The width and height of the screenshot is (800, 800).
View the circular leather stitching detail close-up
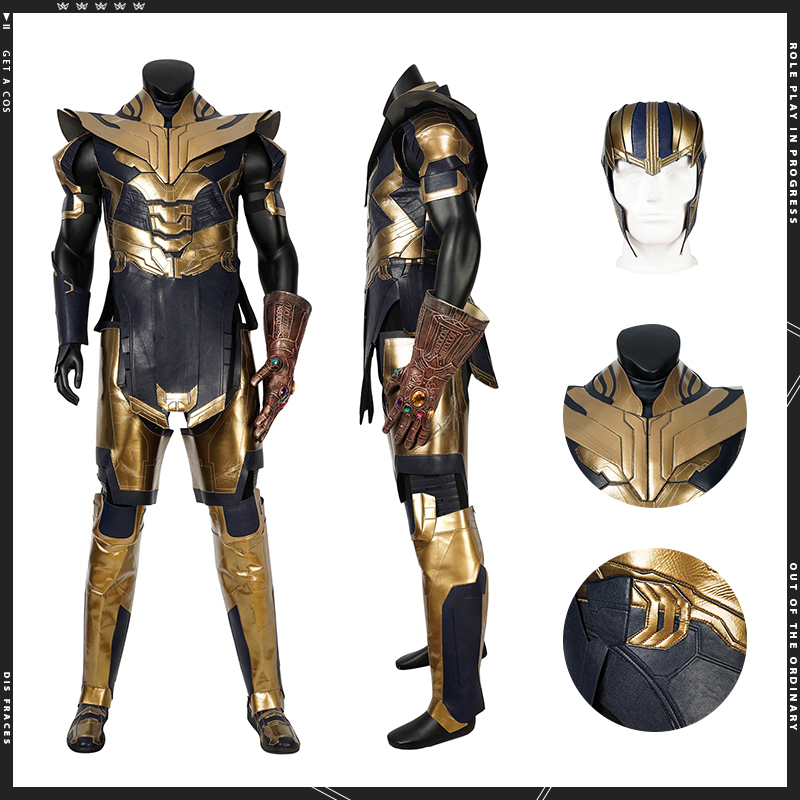click(x=655, y=640)
